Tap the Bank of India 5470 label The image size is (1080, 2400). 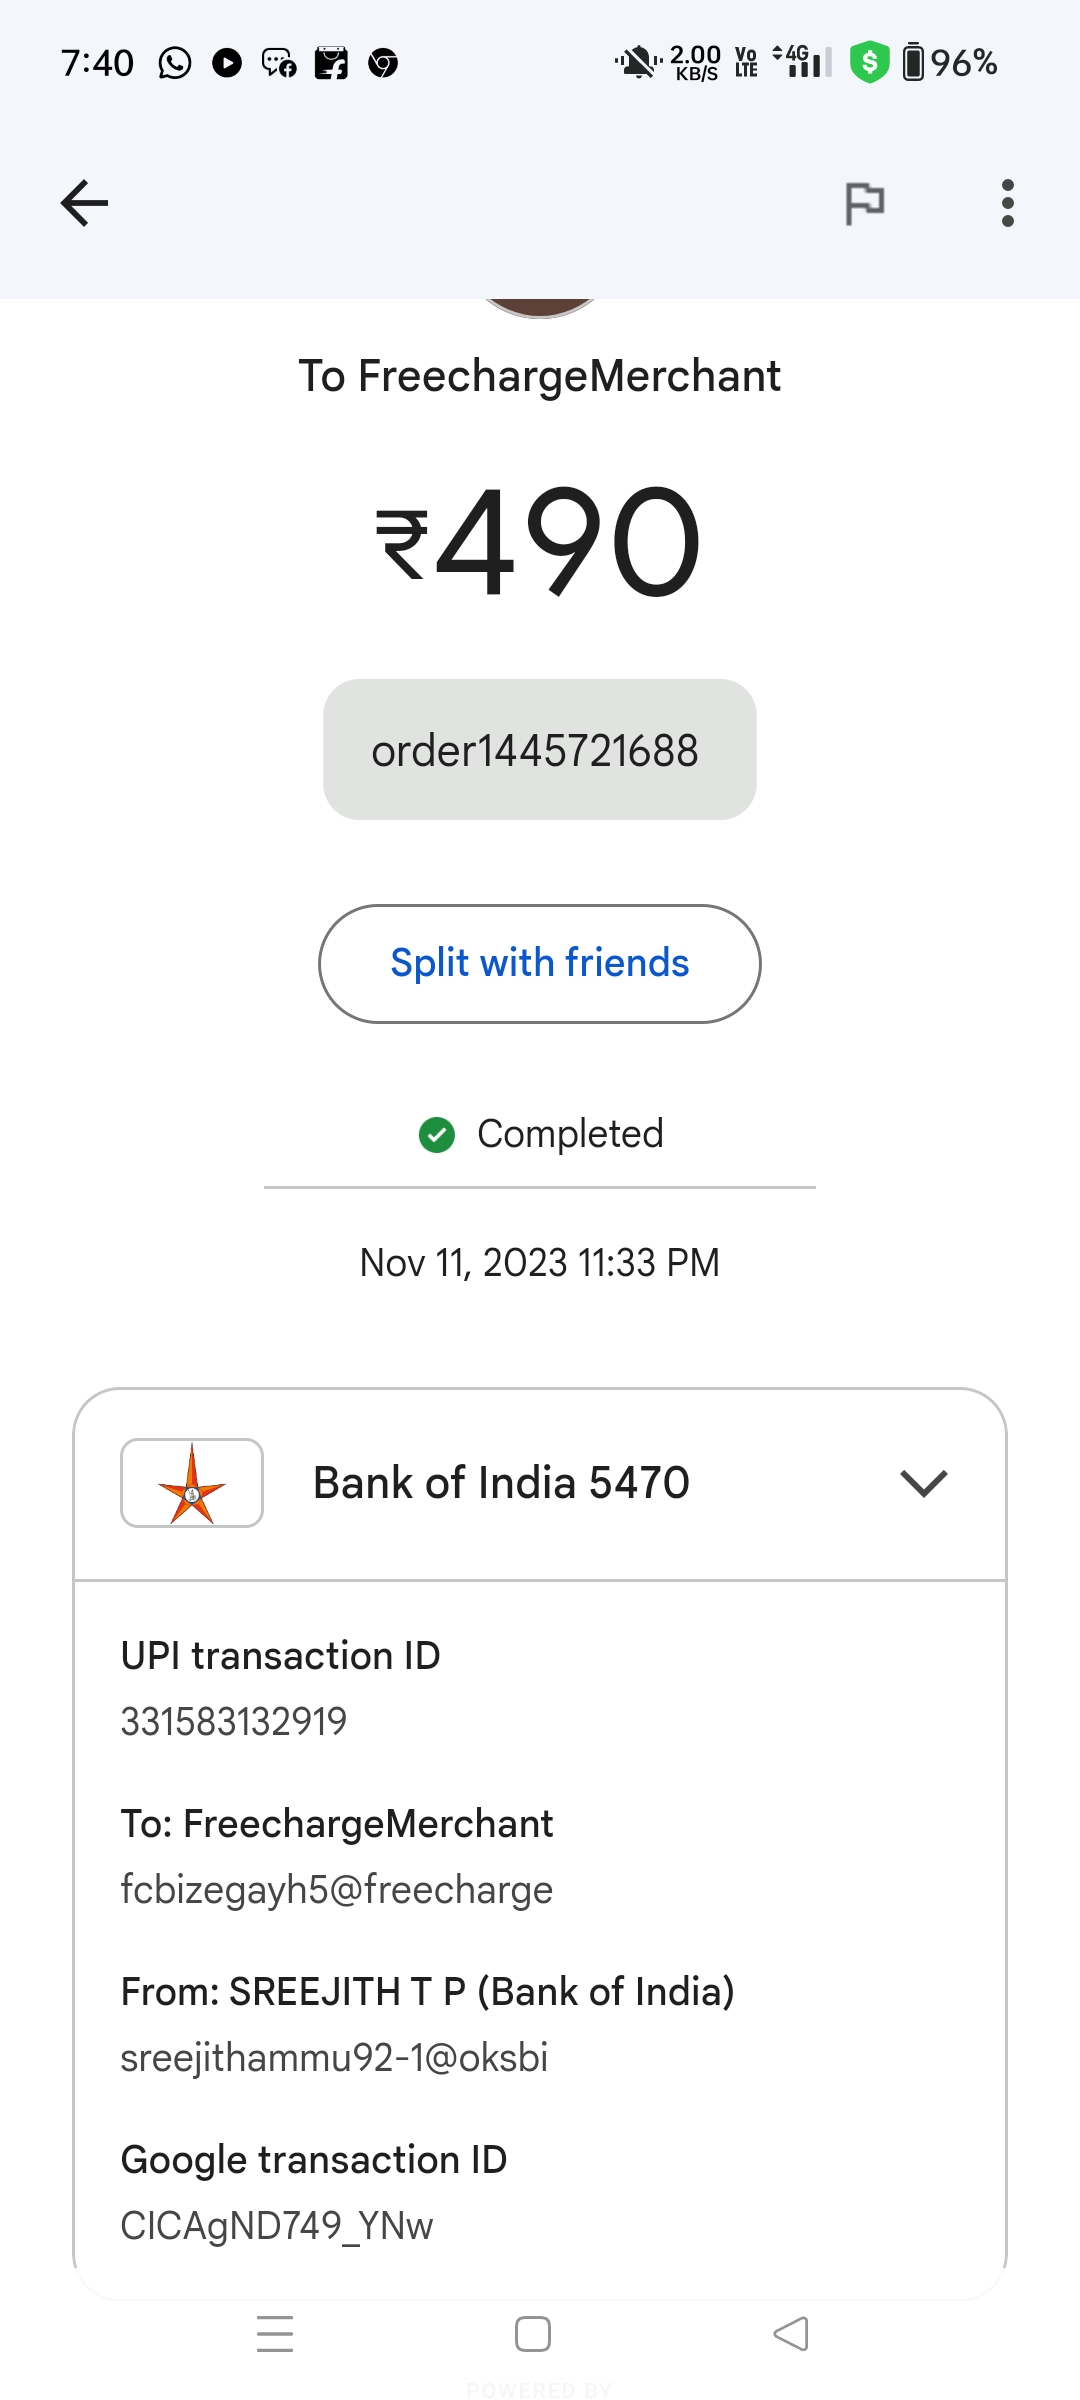pyautogui.click(x=501, y=1483)
